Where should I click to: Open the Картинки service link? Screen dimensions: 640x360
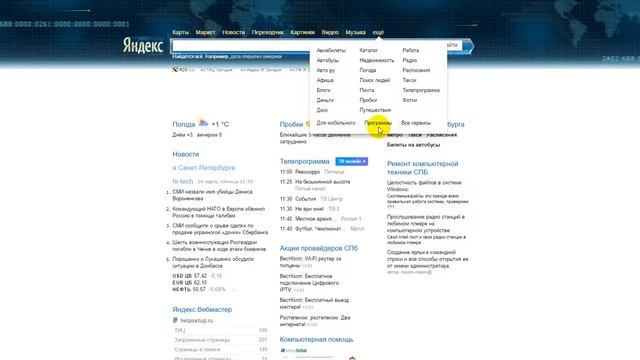coord(302,32)
